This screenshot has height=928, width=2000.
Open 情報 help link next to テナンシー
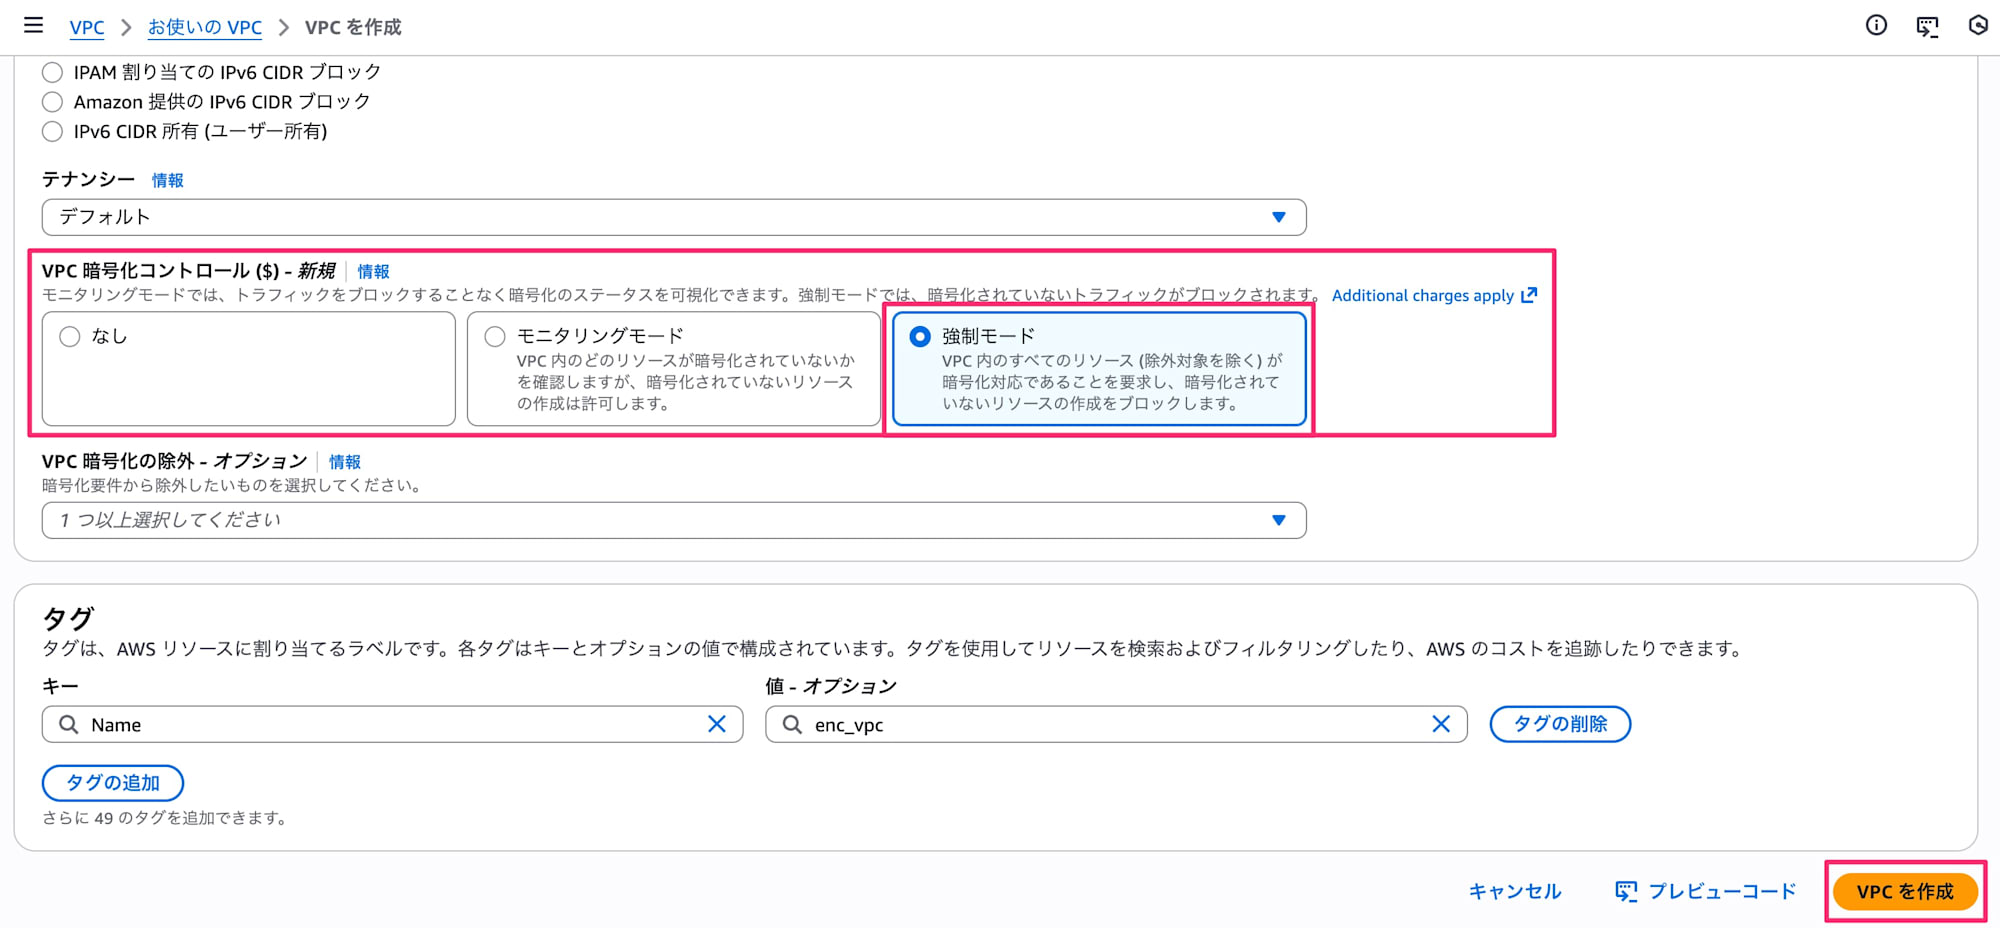pos(168,180)
